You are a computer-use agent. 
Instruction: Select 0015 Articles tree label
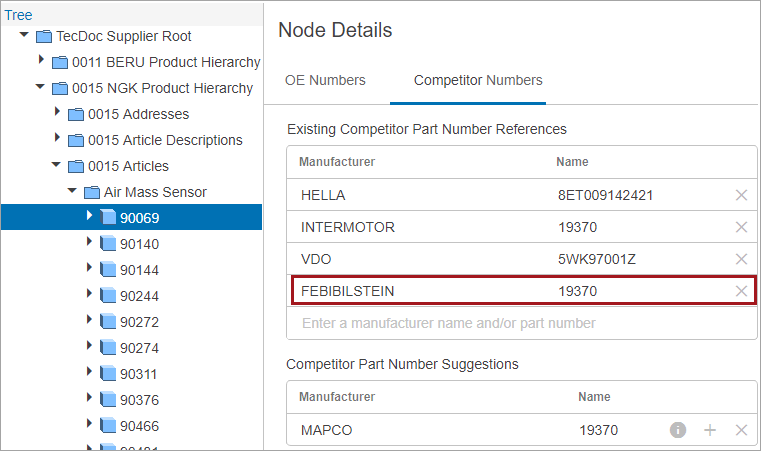point(129,166)
